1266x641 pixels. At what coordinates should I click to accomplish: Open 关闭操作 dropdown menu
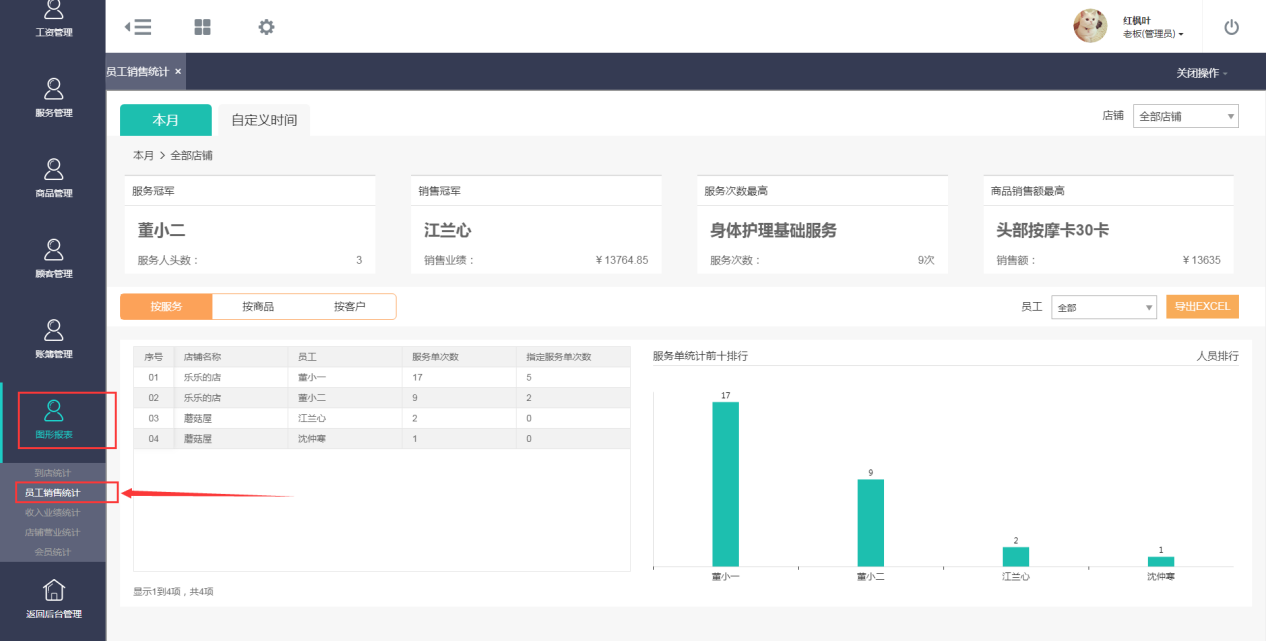click(1202, 73)
